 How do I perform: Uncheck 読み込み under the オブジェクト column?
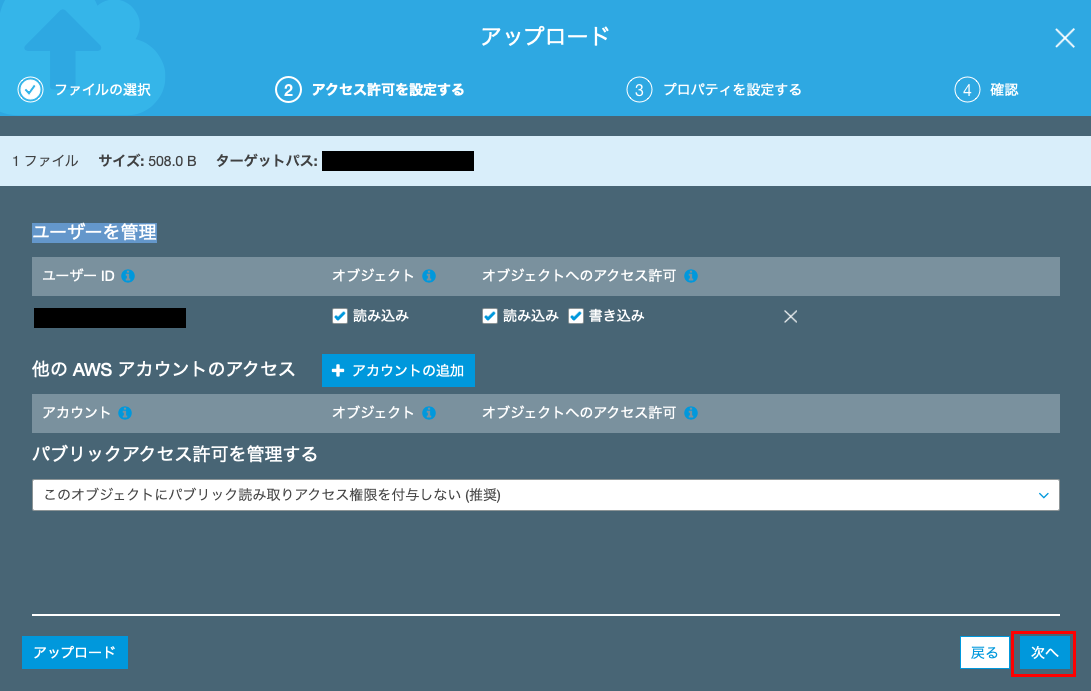[340, 316]
